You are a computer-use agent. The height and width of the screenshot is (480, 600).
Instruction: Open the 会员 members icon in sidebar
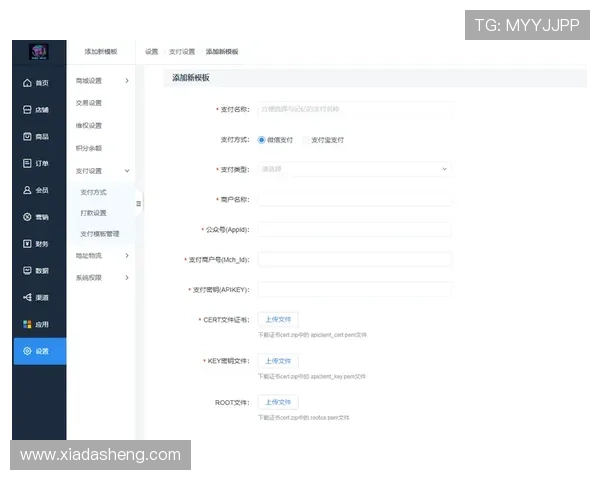27,190
